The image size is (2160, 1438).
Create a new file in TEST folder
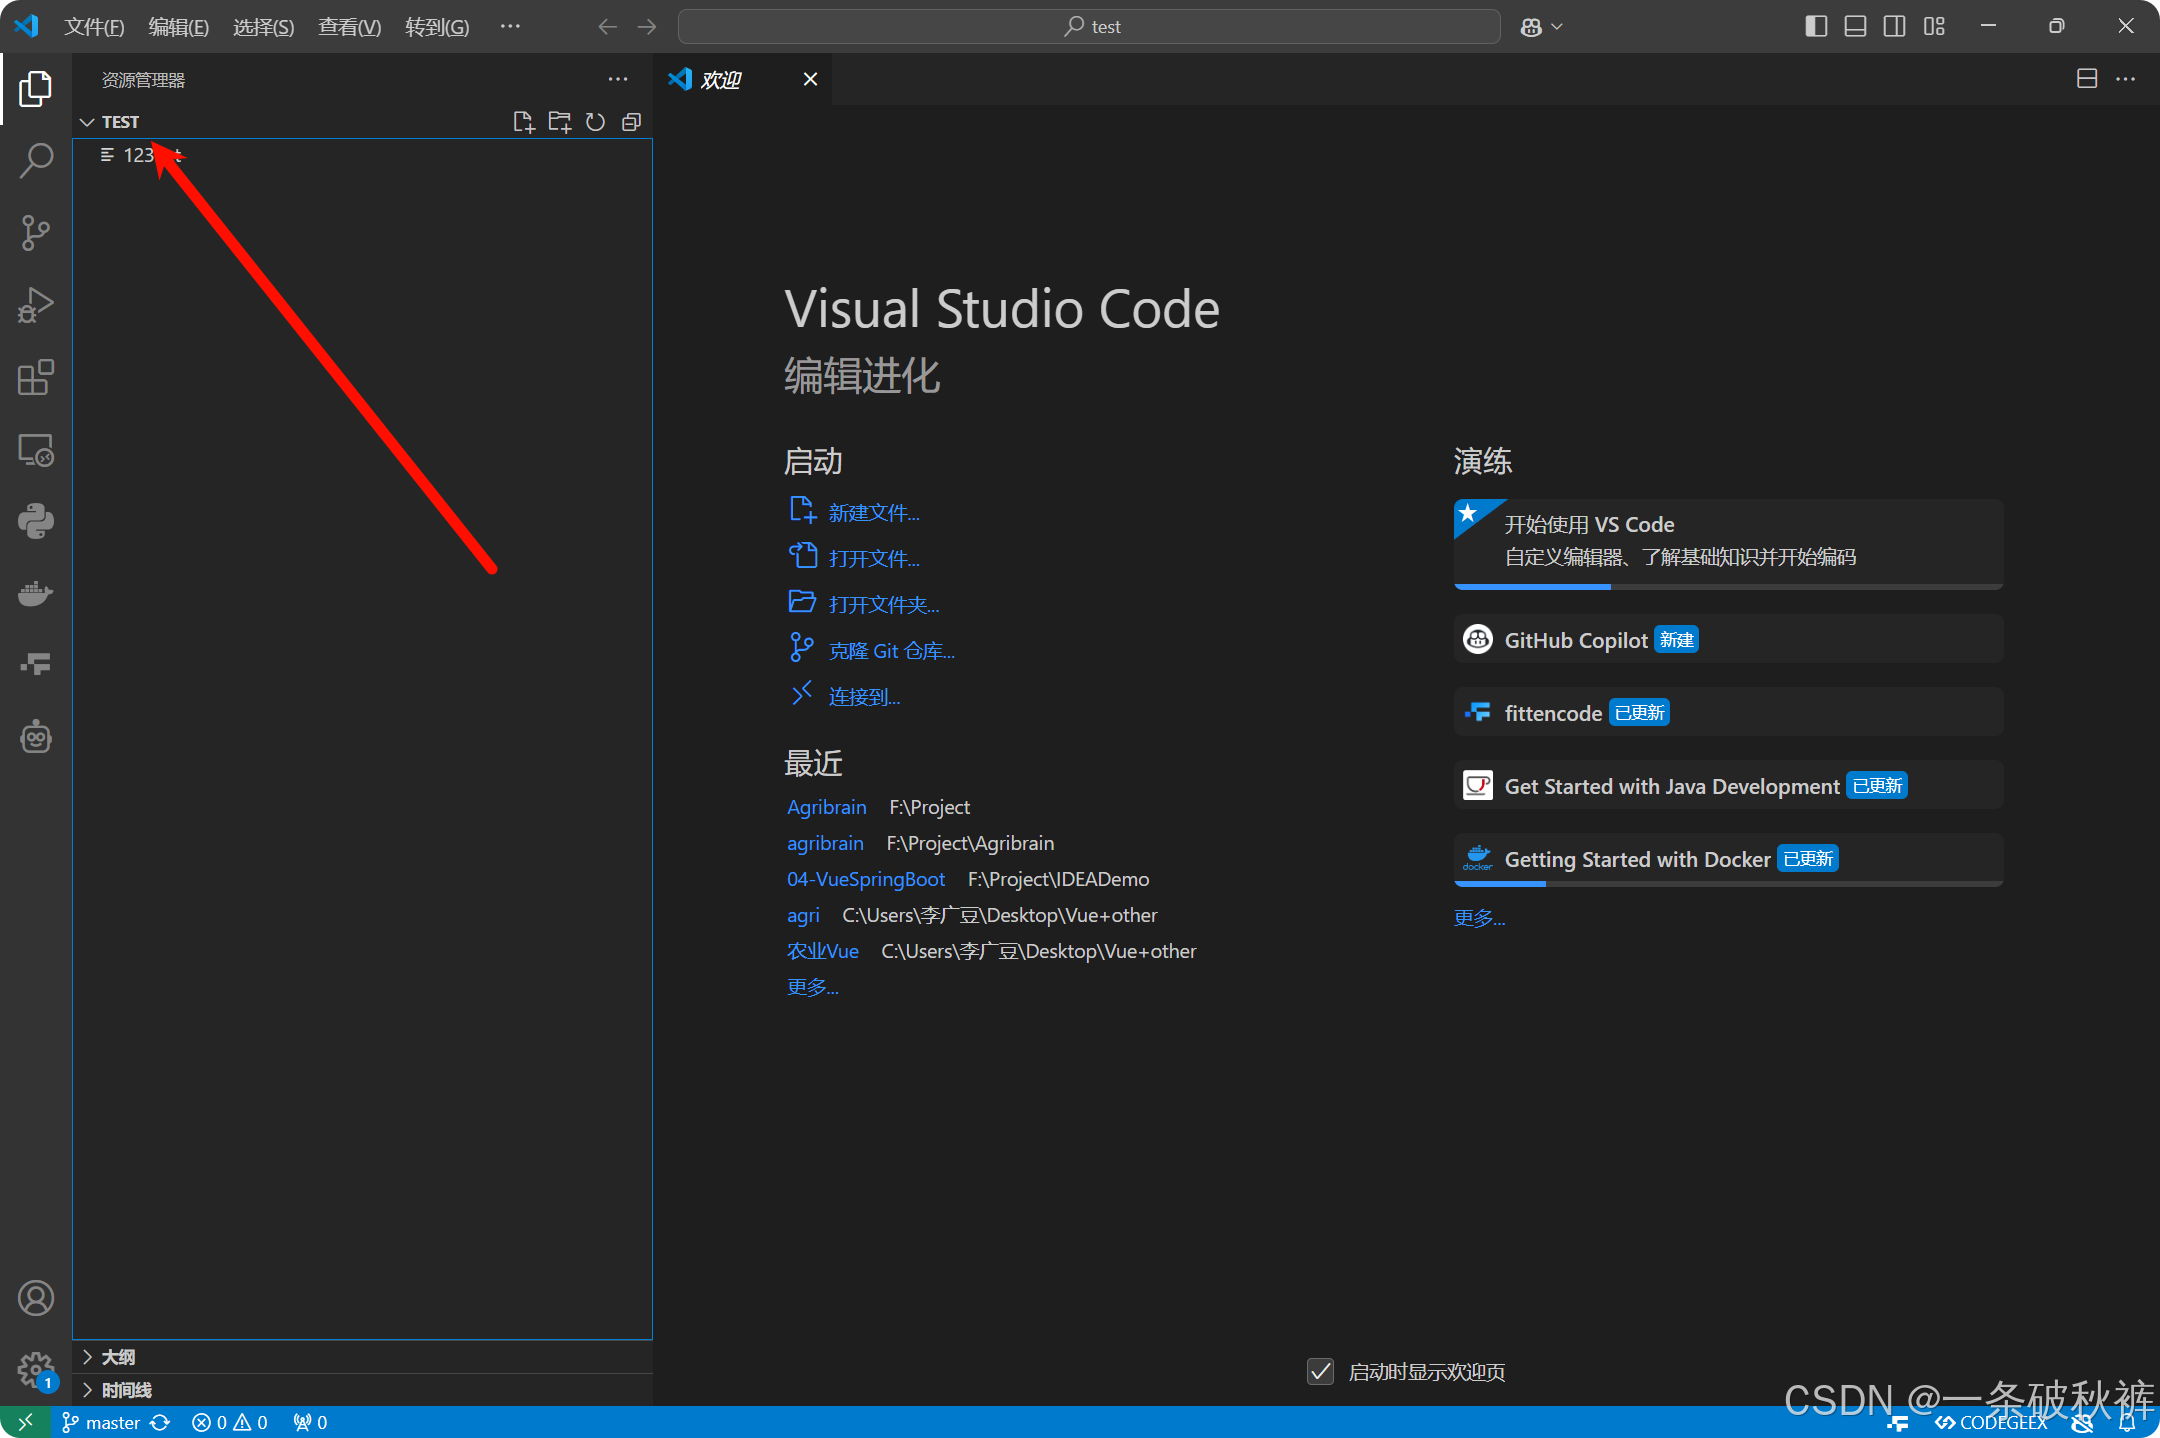coord(523,122)
